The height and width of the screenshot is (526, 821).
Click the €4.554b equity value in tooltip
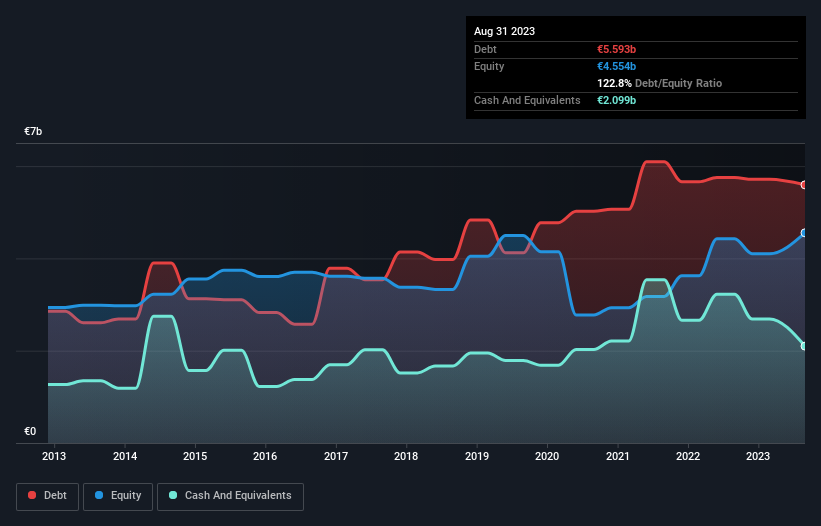tap(617, 66)
